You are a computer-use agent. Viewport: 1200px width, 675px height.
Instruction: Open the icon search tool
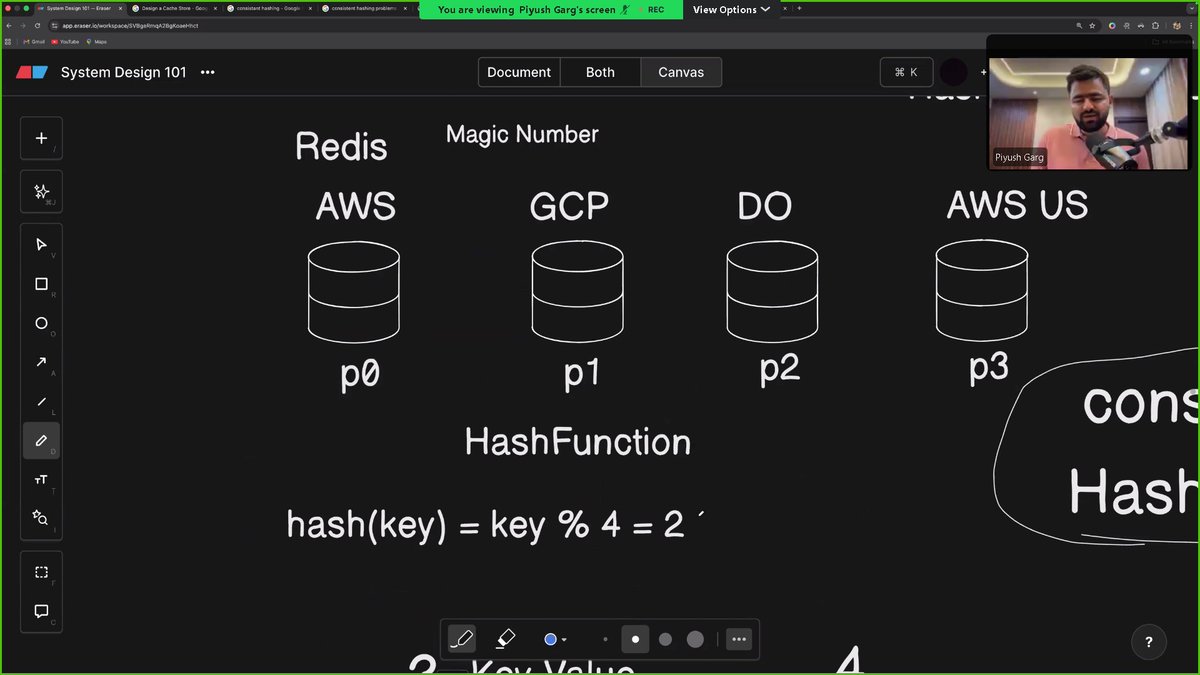coord(41,518)
